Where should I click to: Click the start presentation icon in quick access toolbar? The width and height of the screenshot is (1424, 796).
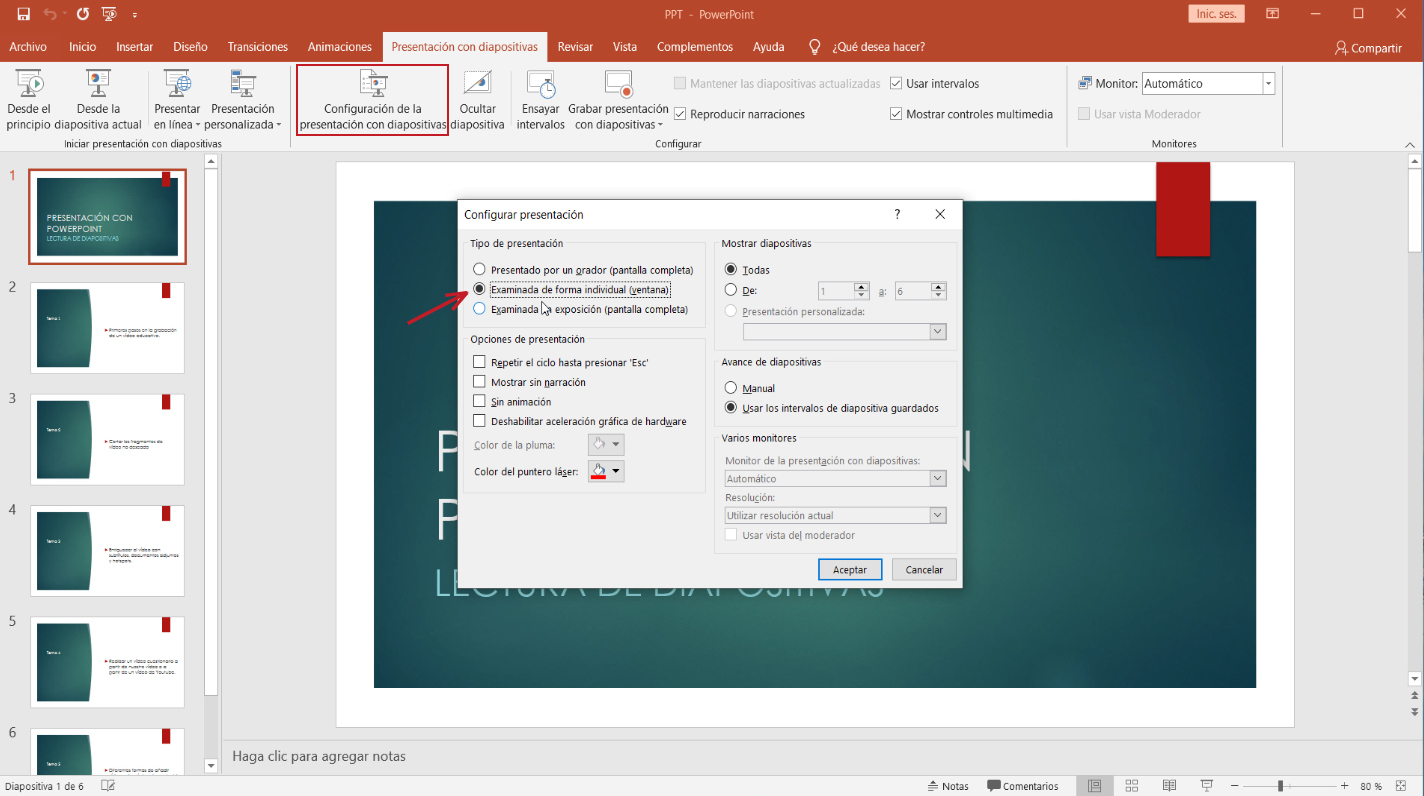click(109, 14)
